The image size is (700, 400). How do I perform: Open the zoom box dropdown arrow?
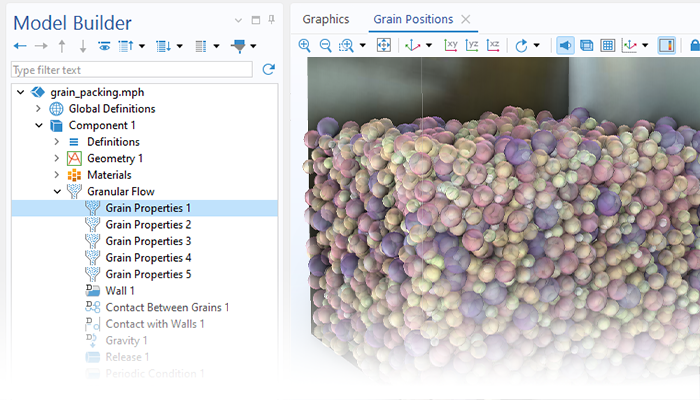(363, 46)
